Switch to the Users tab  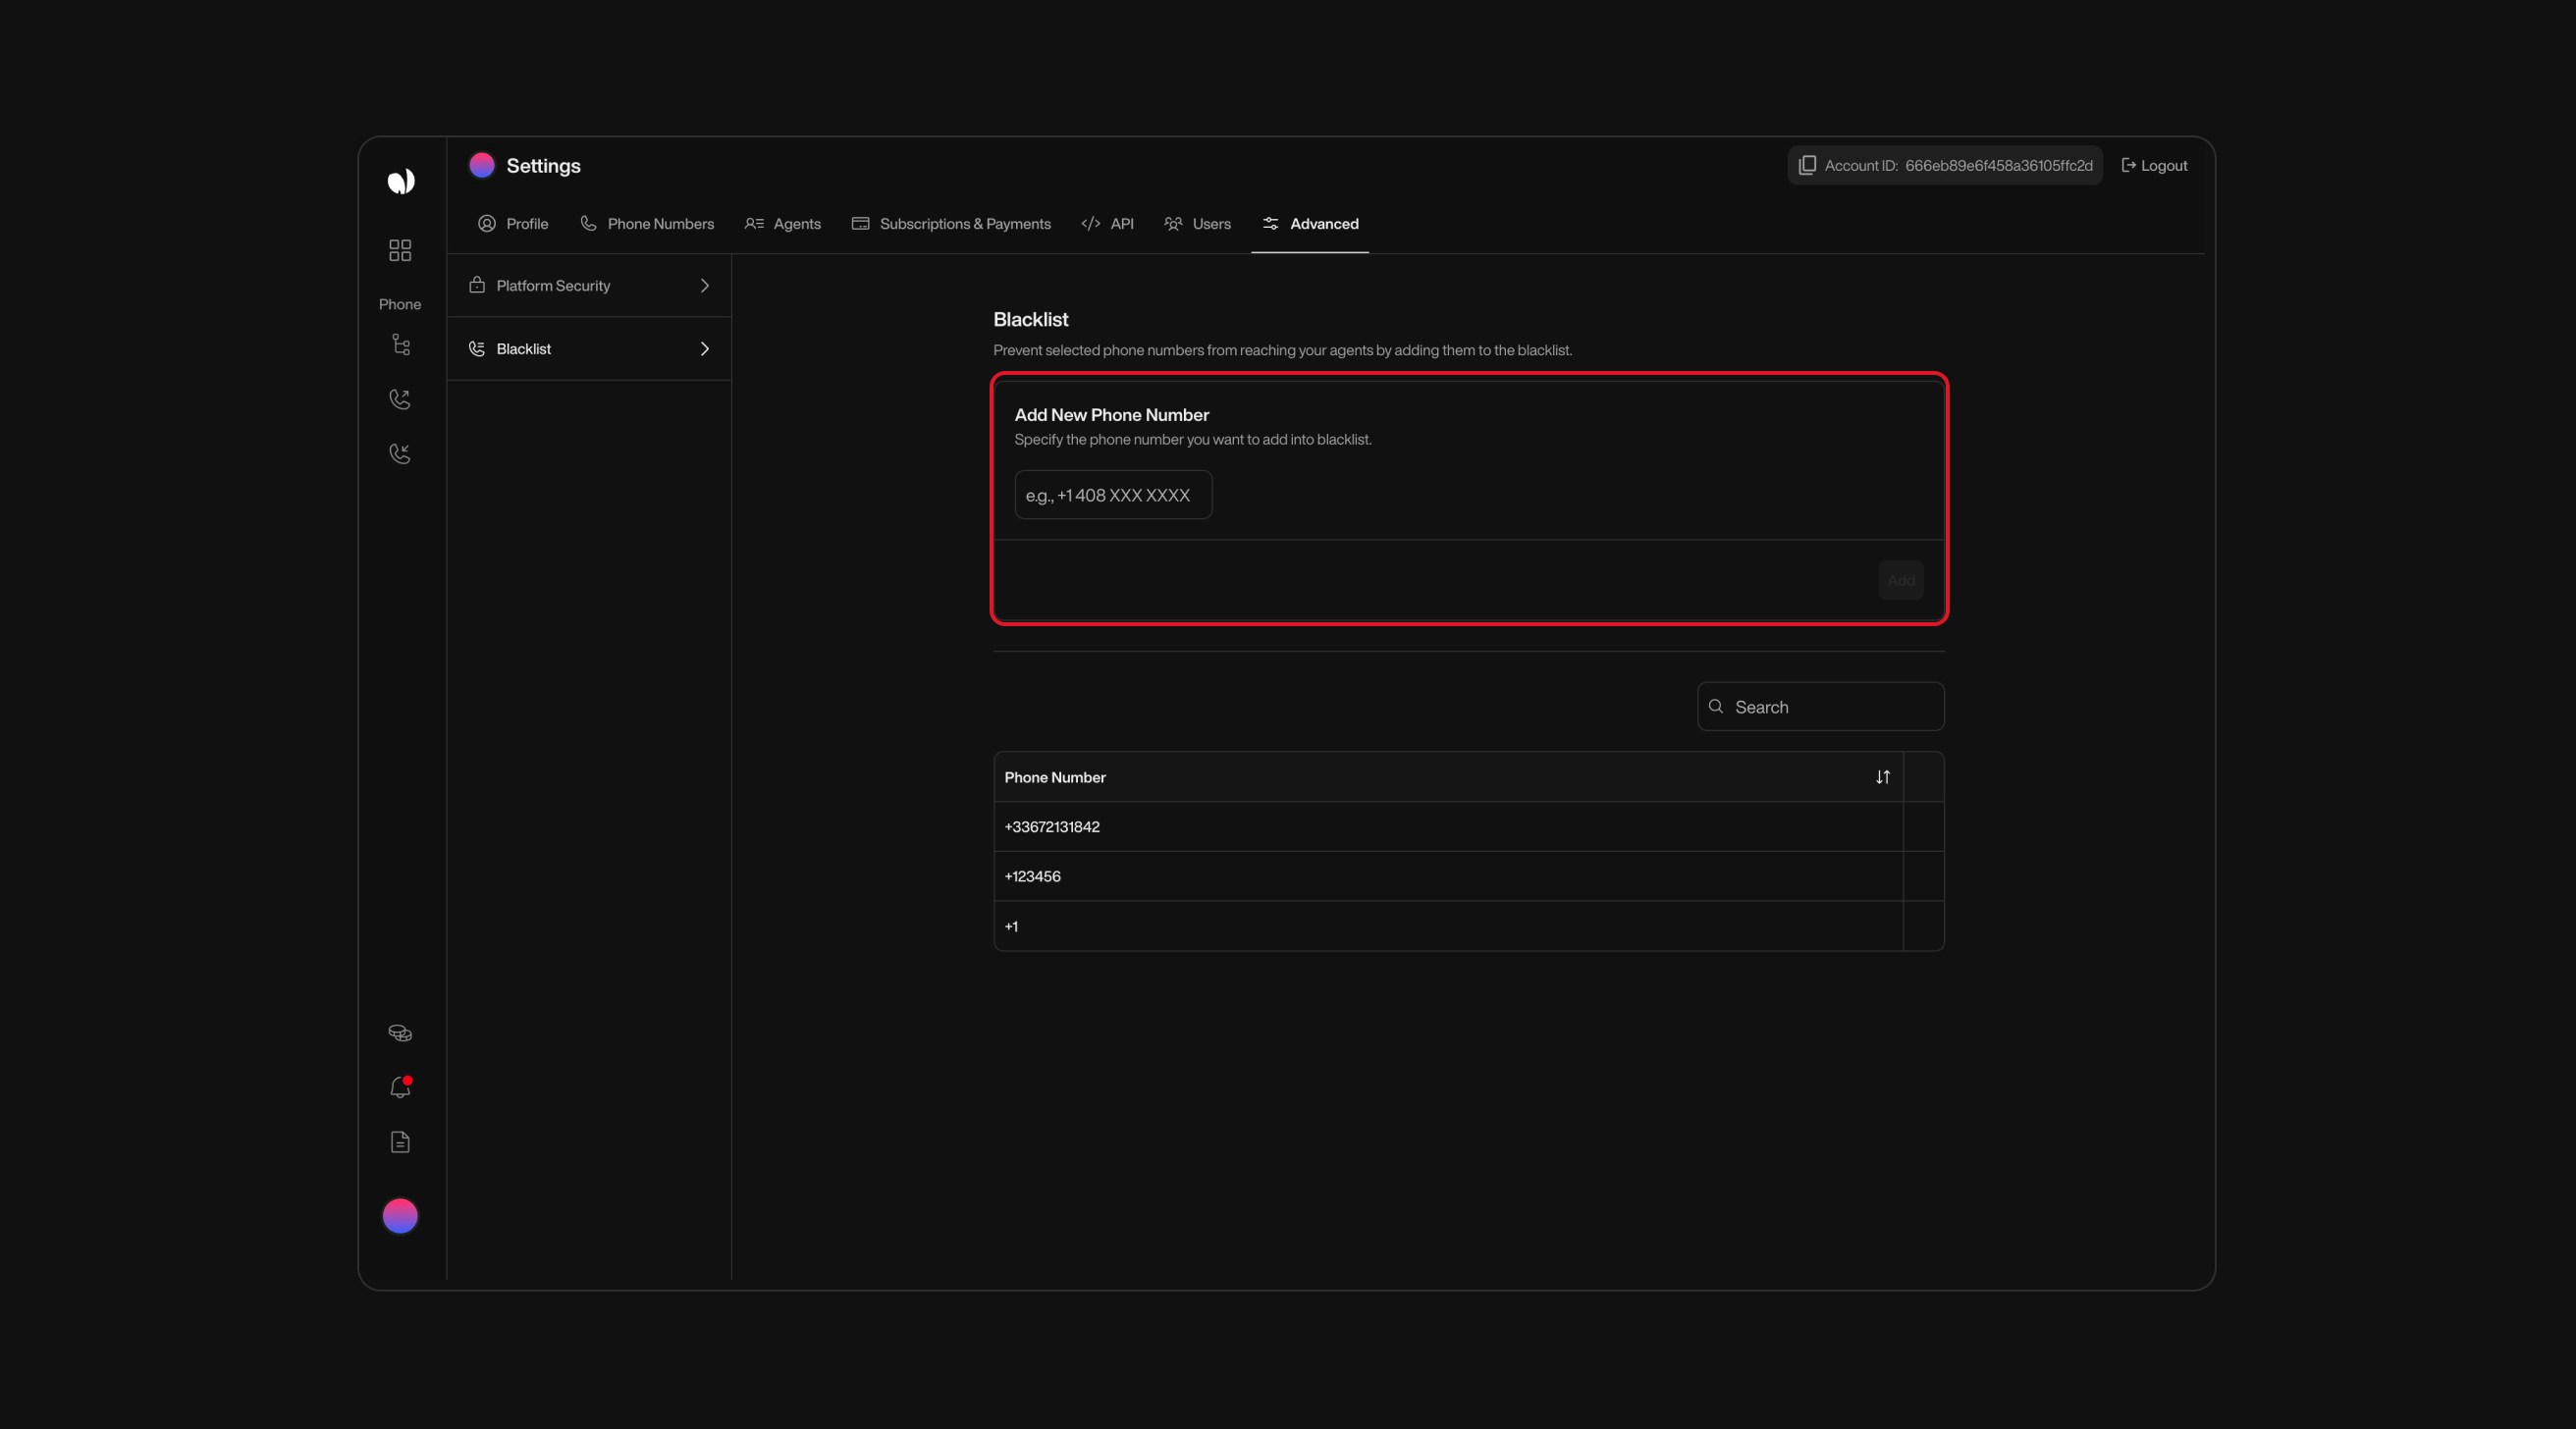1197,224
